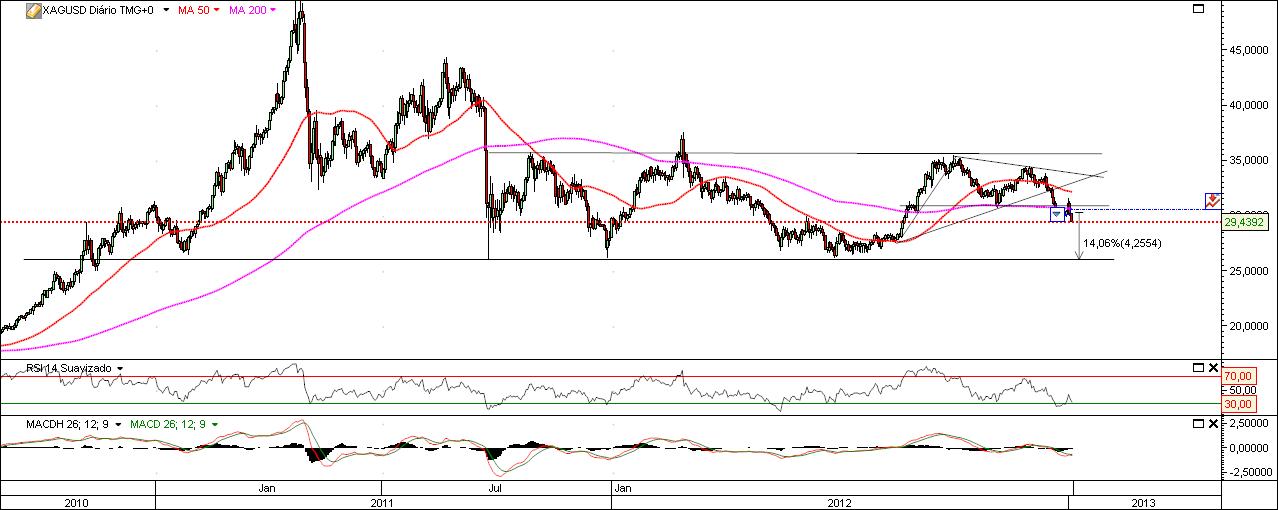The width and height of the screenshot is (1278, 510).
Task: Close the RSI indicator panel
Action: [x=1214, y=369]
